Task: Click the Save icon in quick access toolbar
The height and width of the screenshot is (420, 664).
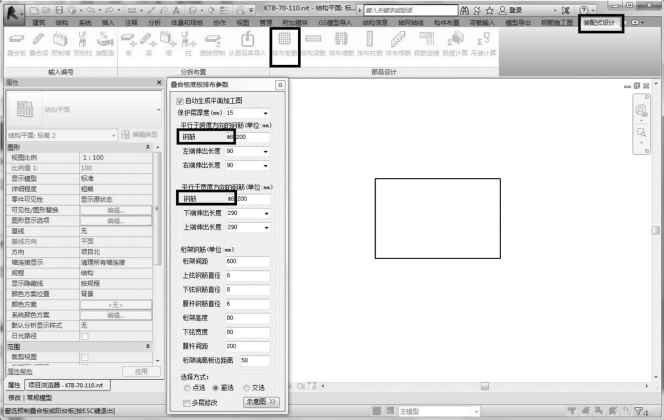Action: click(x=59, y=10)
